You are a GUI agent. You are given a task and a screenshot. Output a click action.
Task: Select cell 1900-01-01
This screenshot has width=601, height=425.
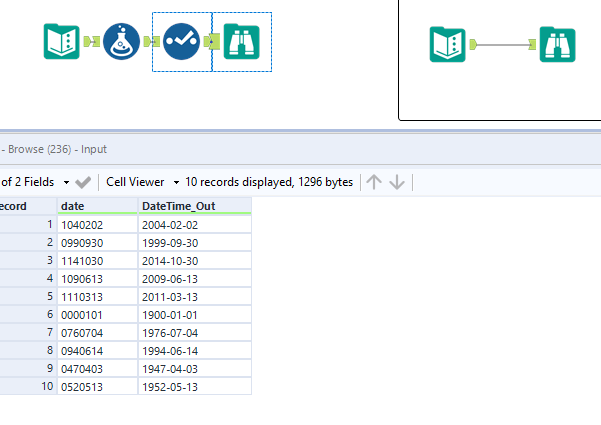point(195,315)
